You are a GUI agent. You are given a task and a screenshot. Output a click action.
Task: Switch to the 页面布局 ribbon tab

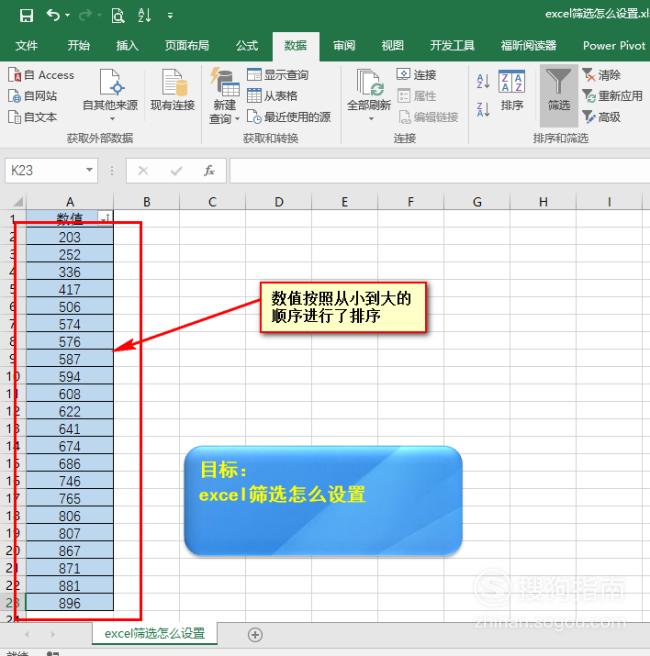[x=187, y=45]
